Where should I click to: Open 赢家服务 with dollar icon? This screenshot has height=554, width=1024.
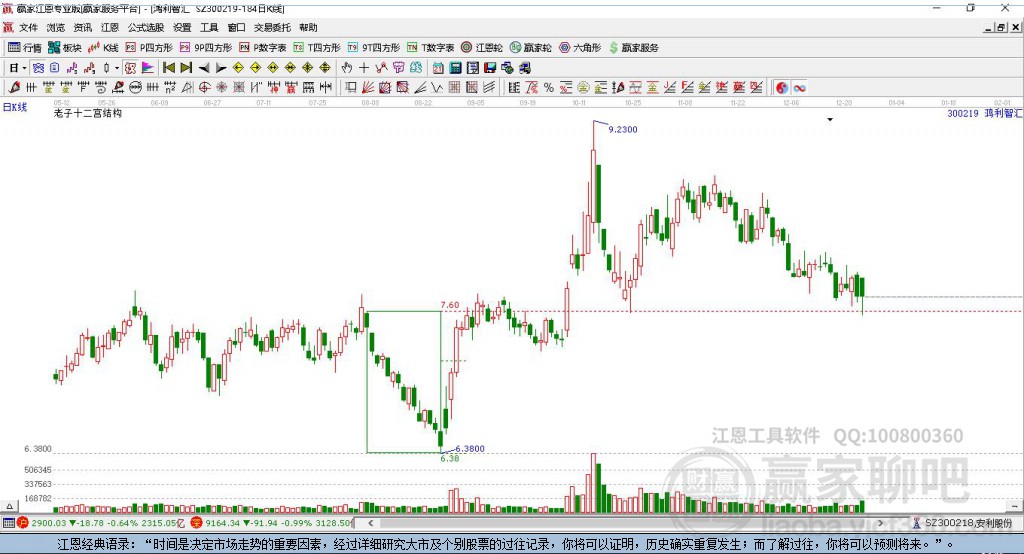pos(633,48)
